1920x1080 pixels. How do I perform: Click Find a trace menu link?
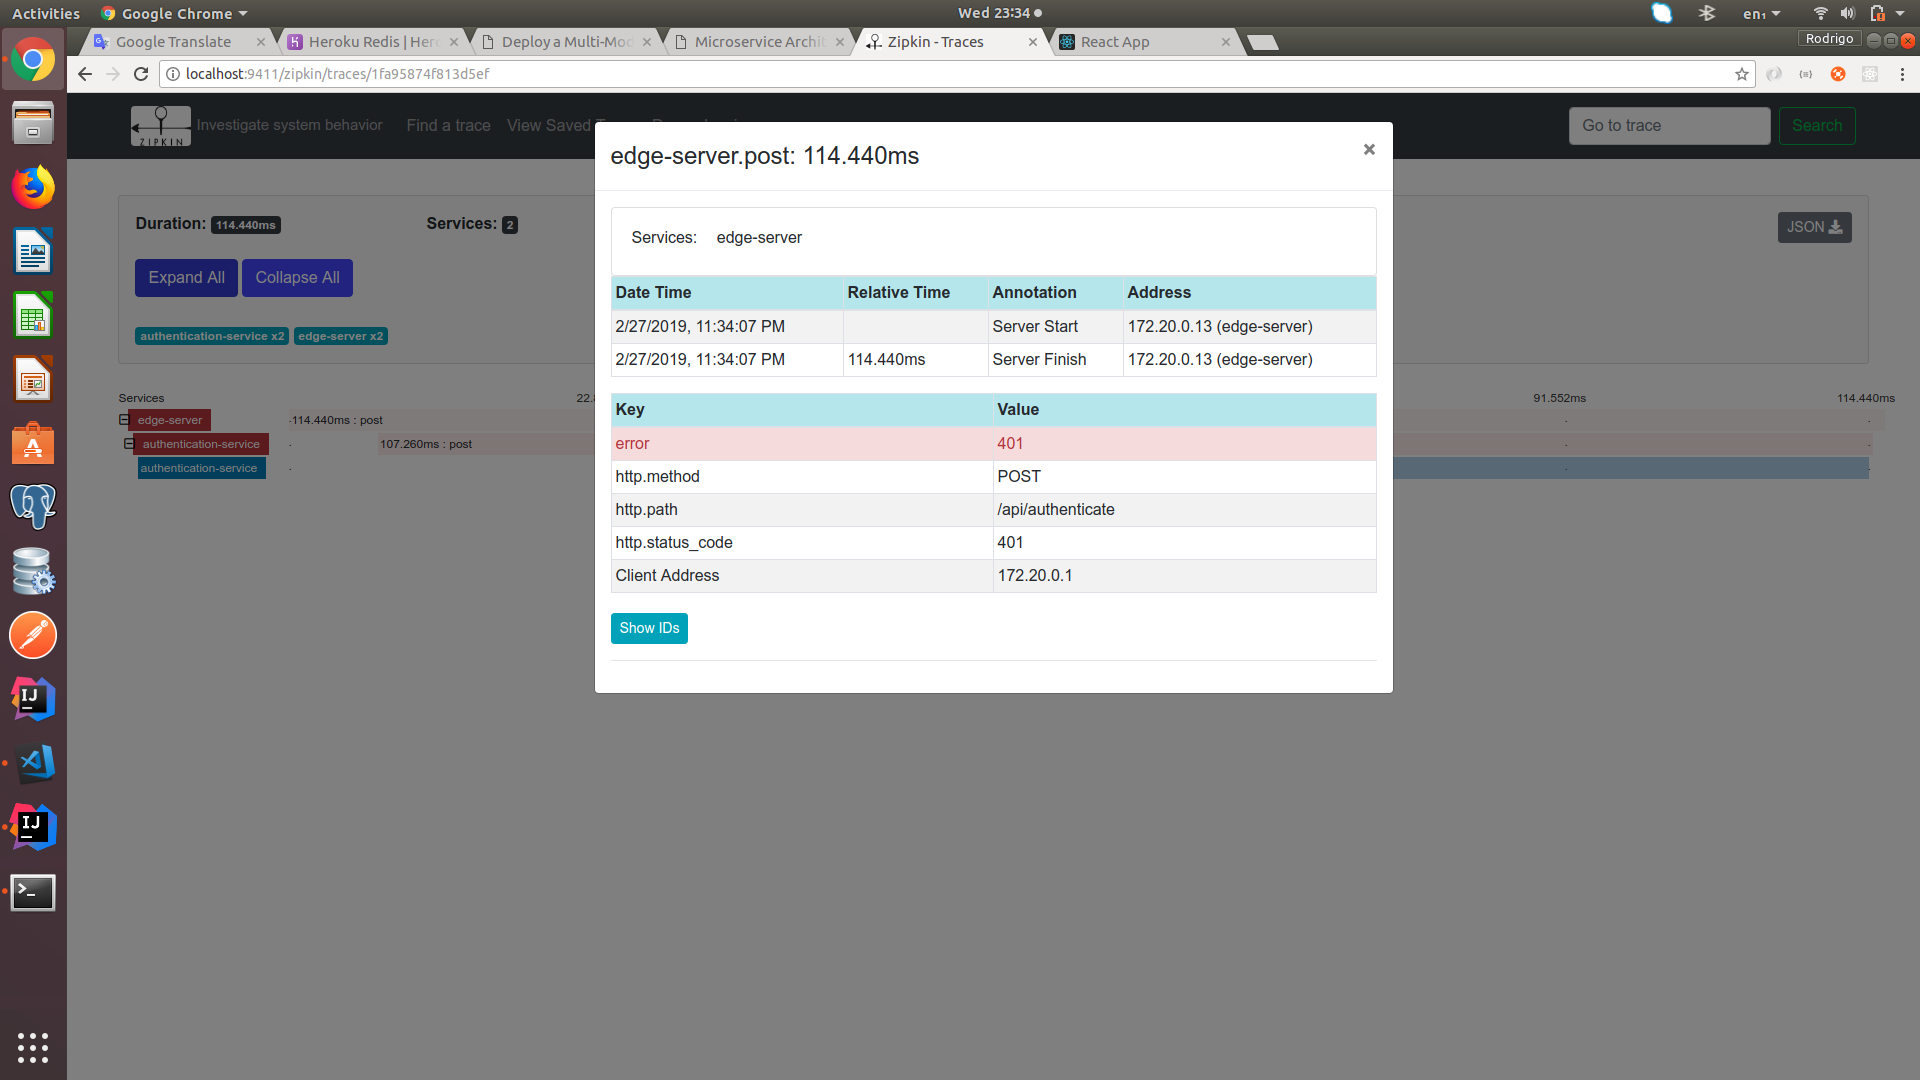[x=448, y=125]
